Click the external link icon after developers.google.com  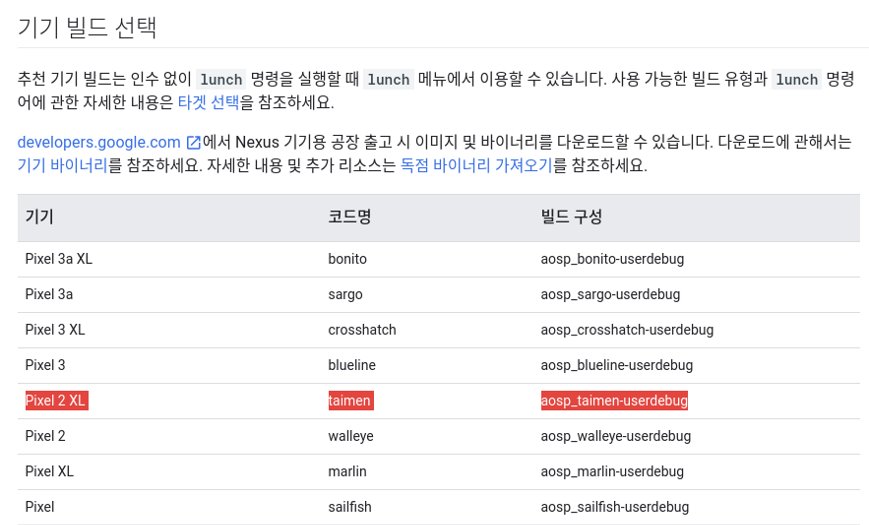click(x=193, y=142)
